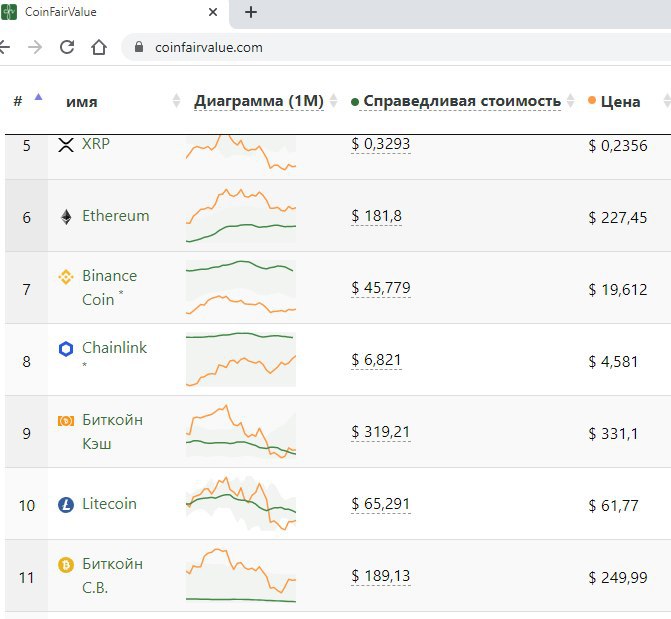Click the Litecoin logo icon
Image resolution: width=671 pixels, height=619 pixels.
coord(66,505)
